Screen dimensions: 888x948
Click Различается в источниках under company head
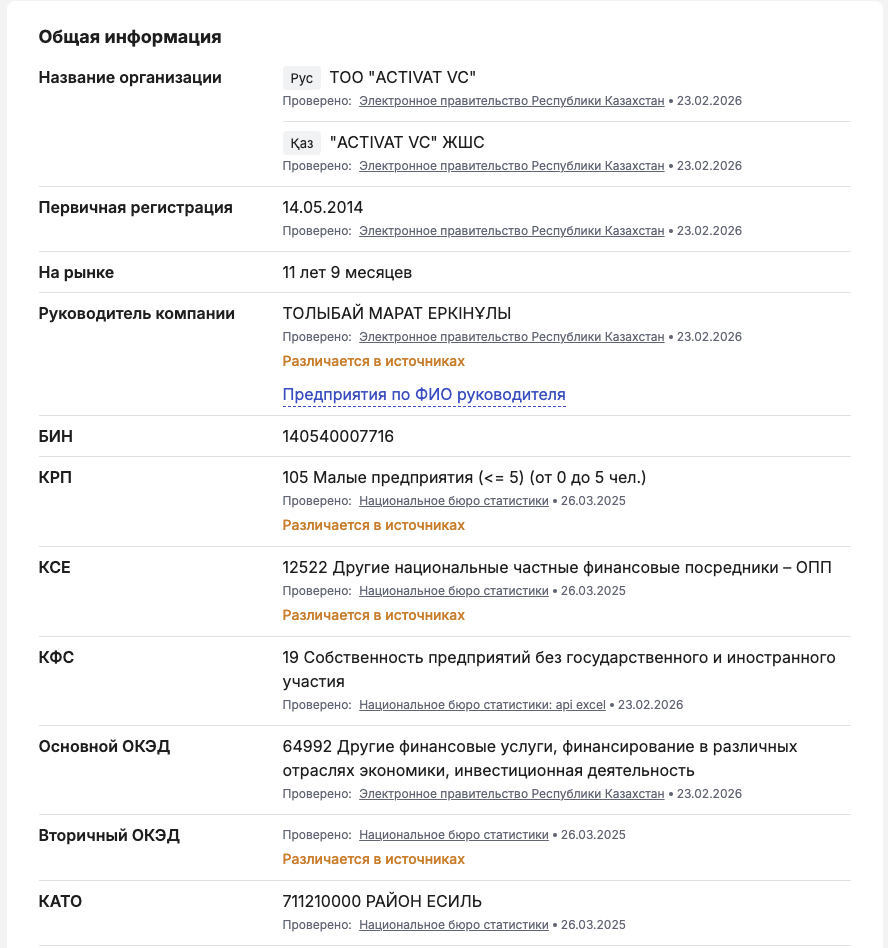click(373, 361)
